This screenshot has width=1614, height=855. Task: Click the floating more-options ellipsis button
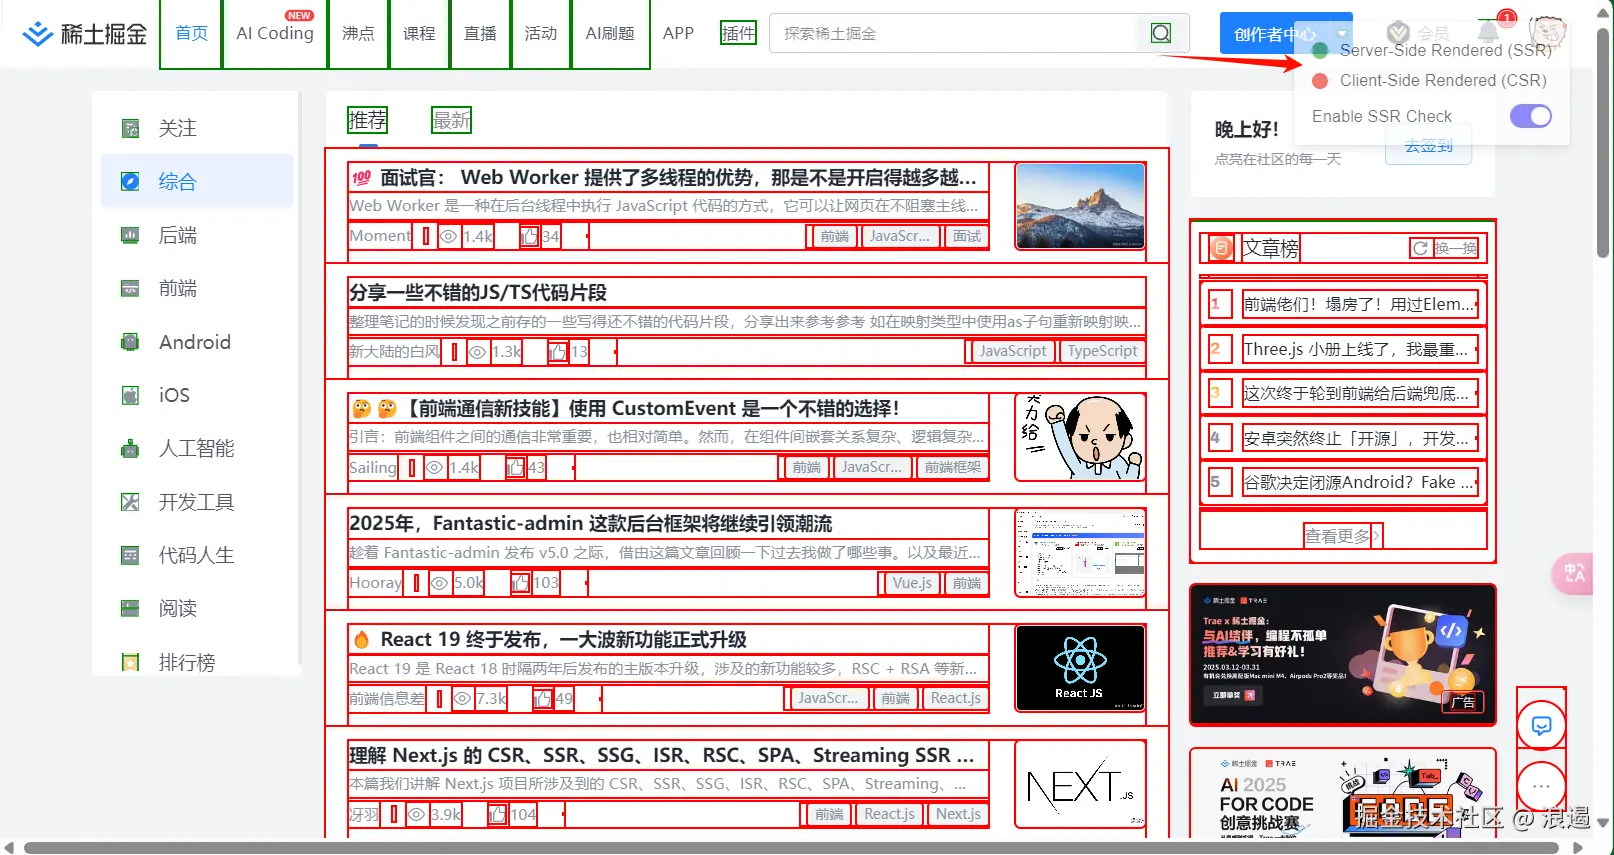pyautogui.click(x=1542, y=786)
